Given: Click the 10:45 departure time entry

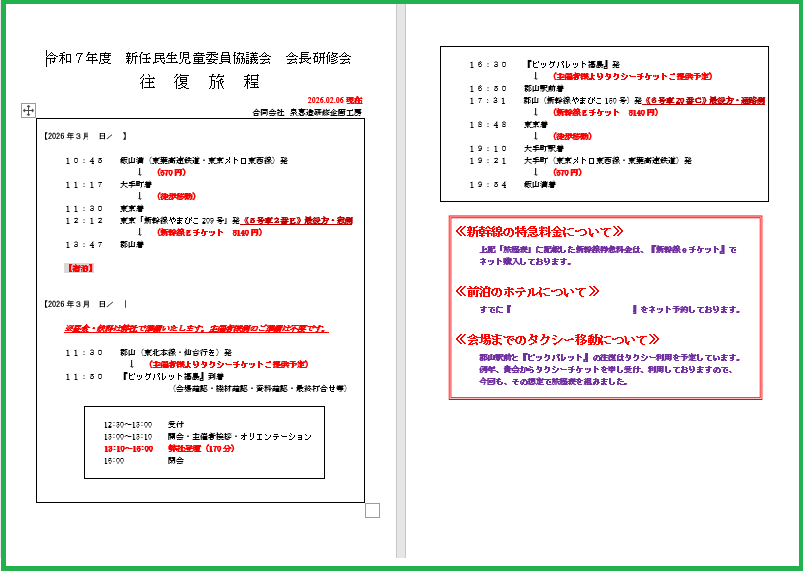Looking at the screenshot, I should tap(84, 160).
